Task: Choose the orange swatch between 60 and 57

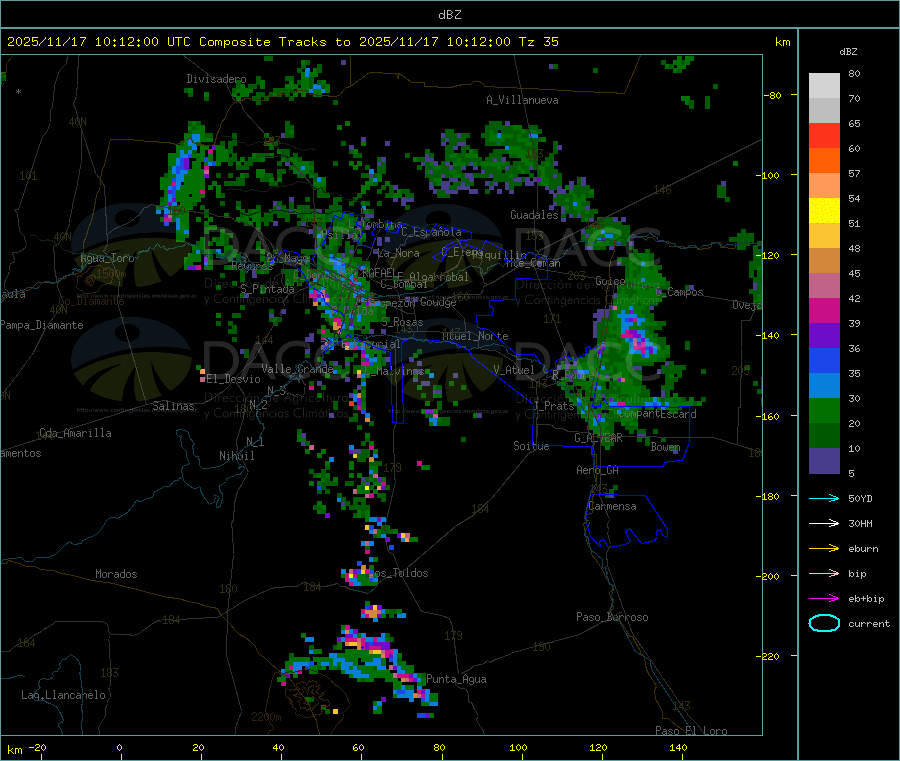Action: [x=824, y=161]
